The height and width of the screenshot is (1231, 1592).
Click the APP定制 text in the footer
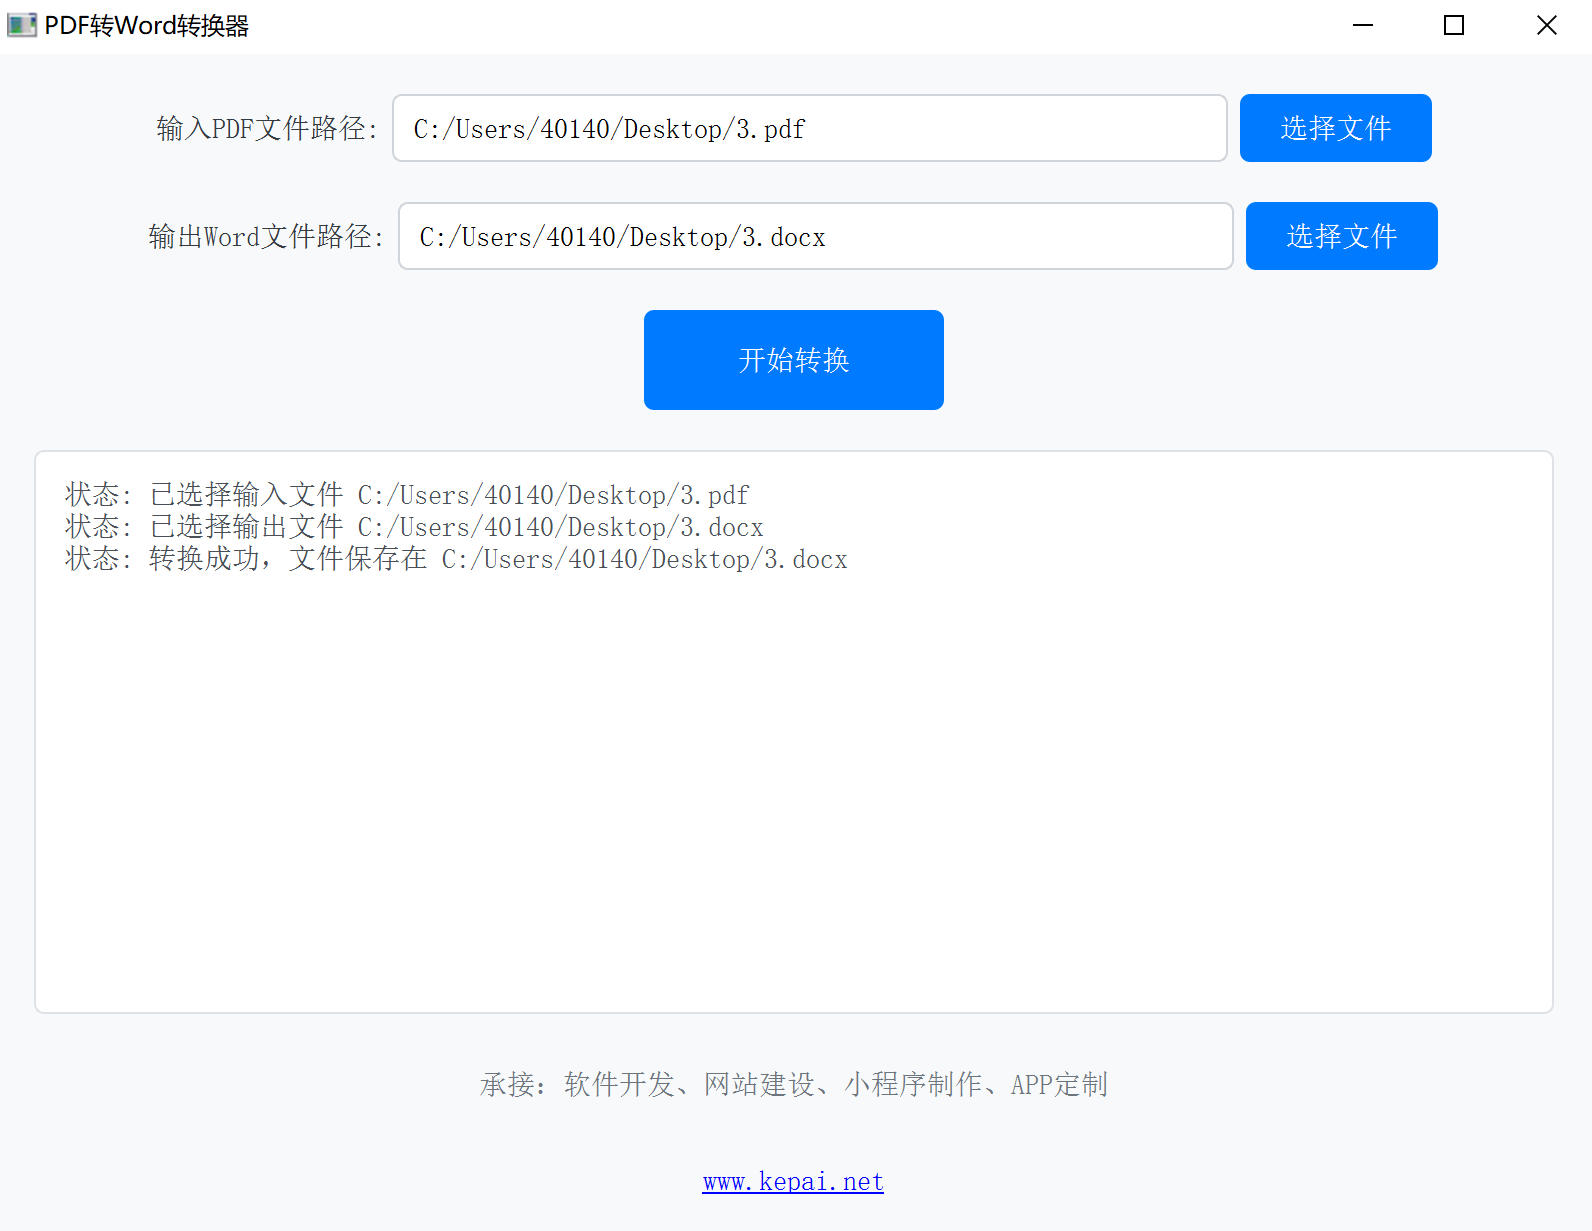click(x=1058, y=1084)
